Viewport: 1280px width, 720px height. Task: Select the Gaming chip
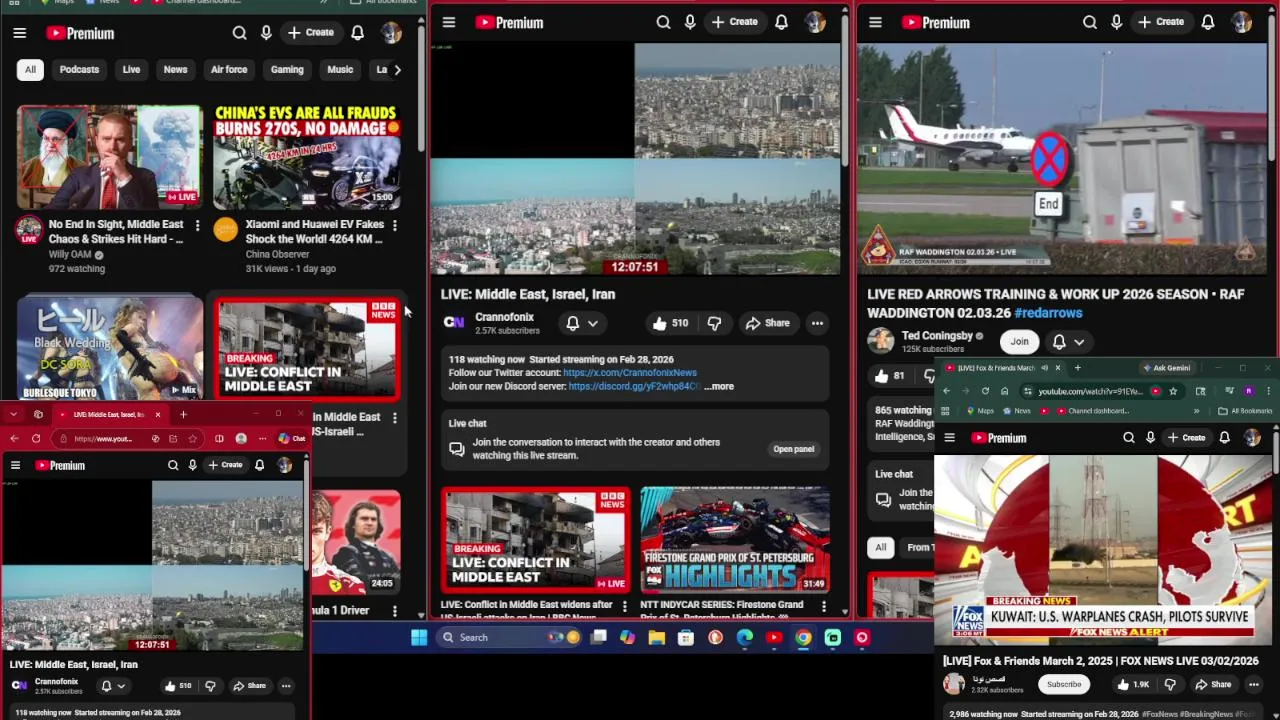pos(287,69)
